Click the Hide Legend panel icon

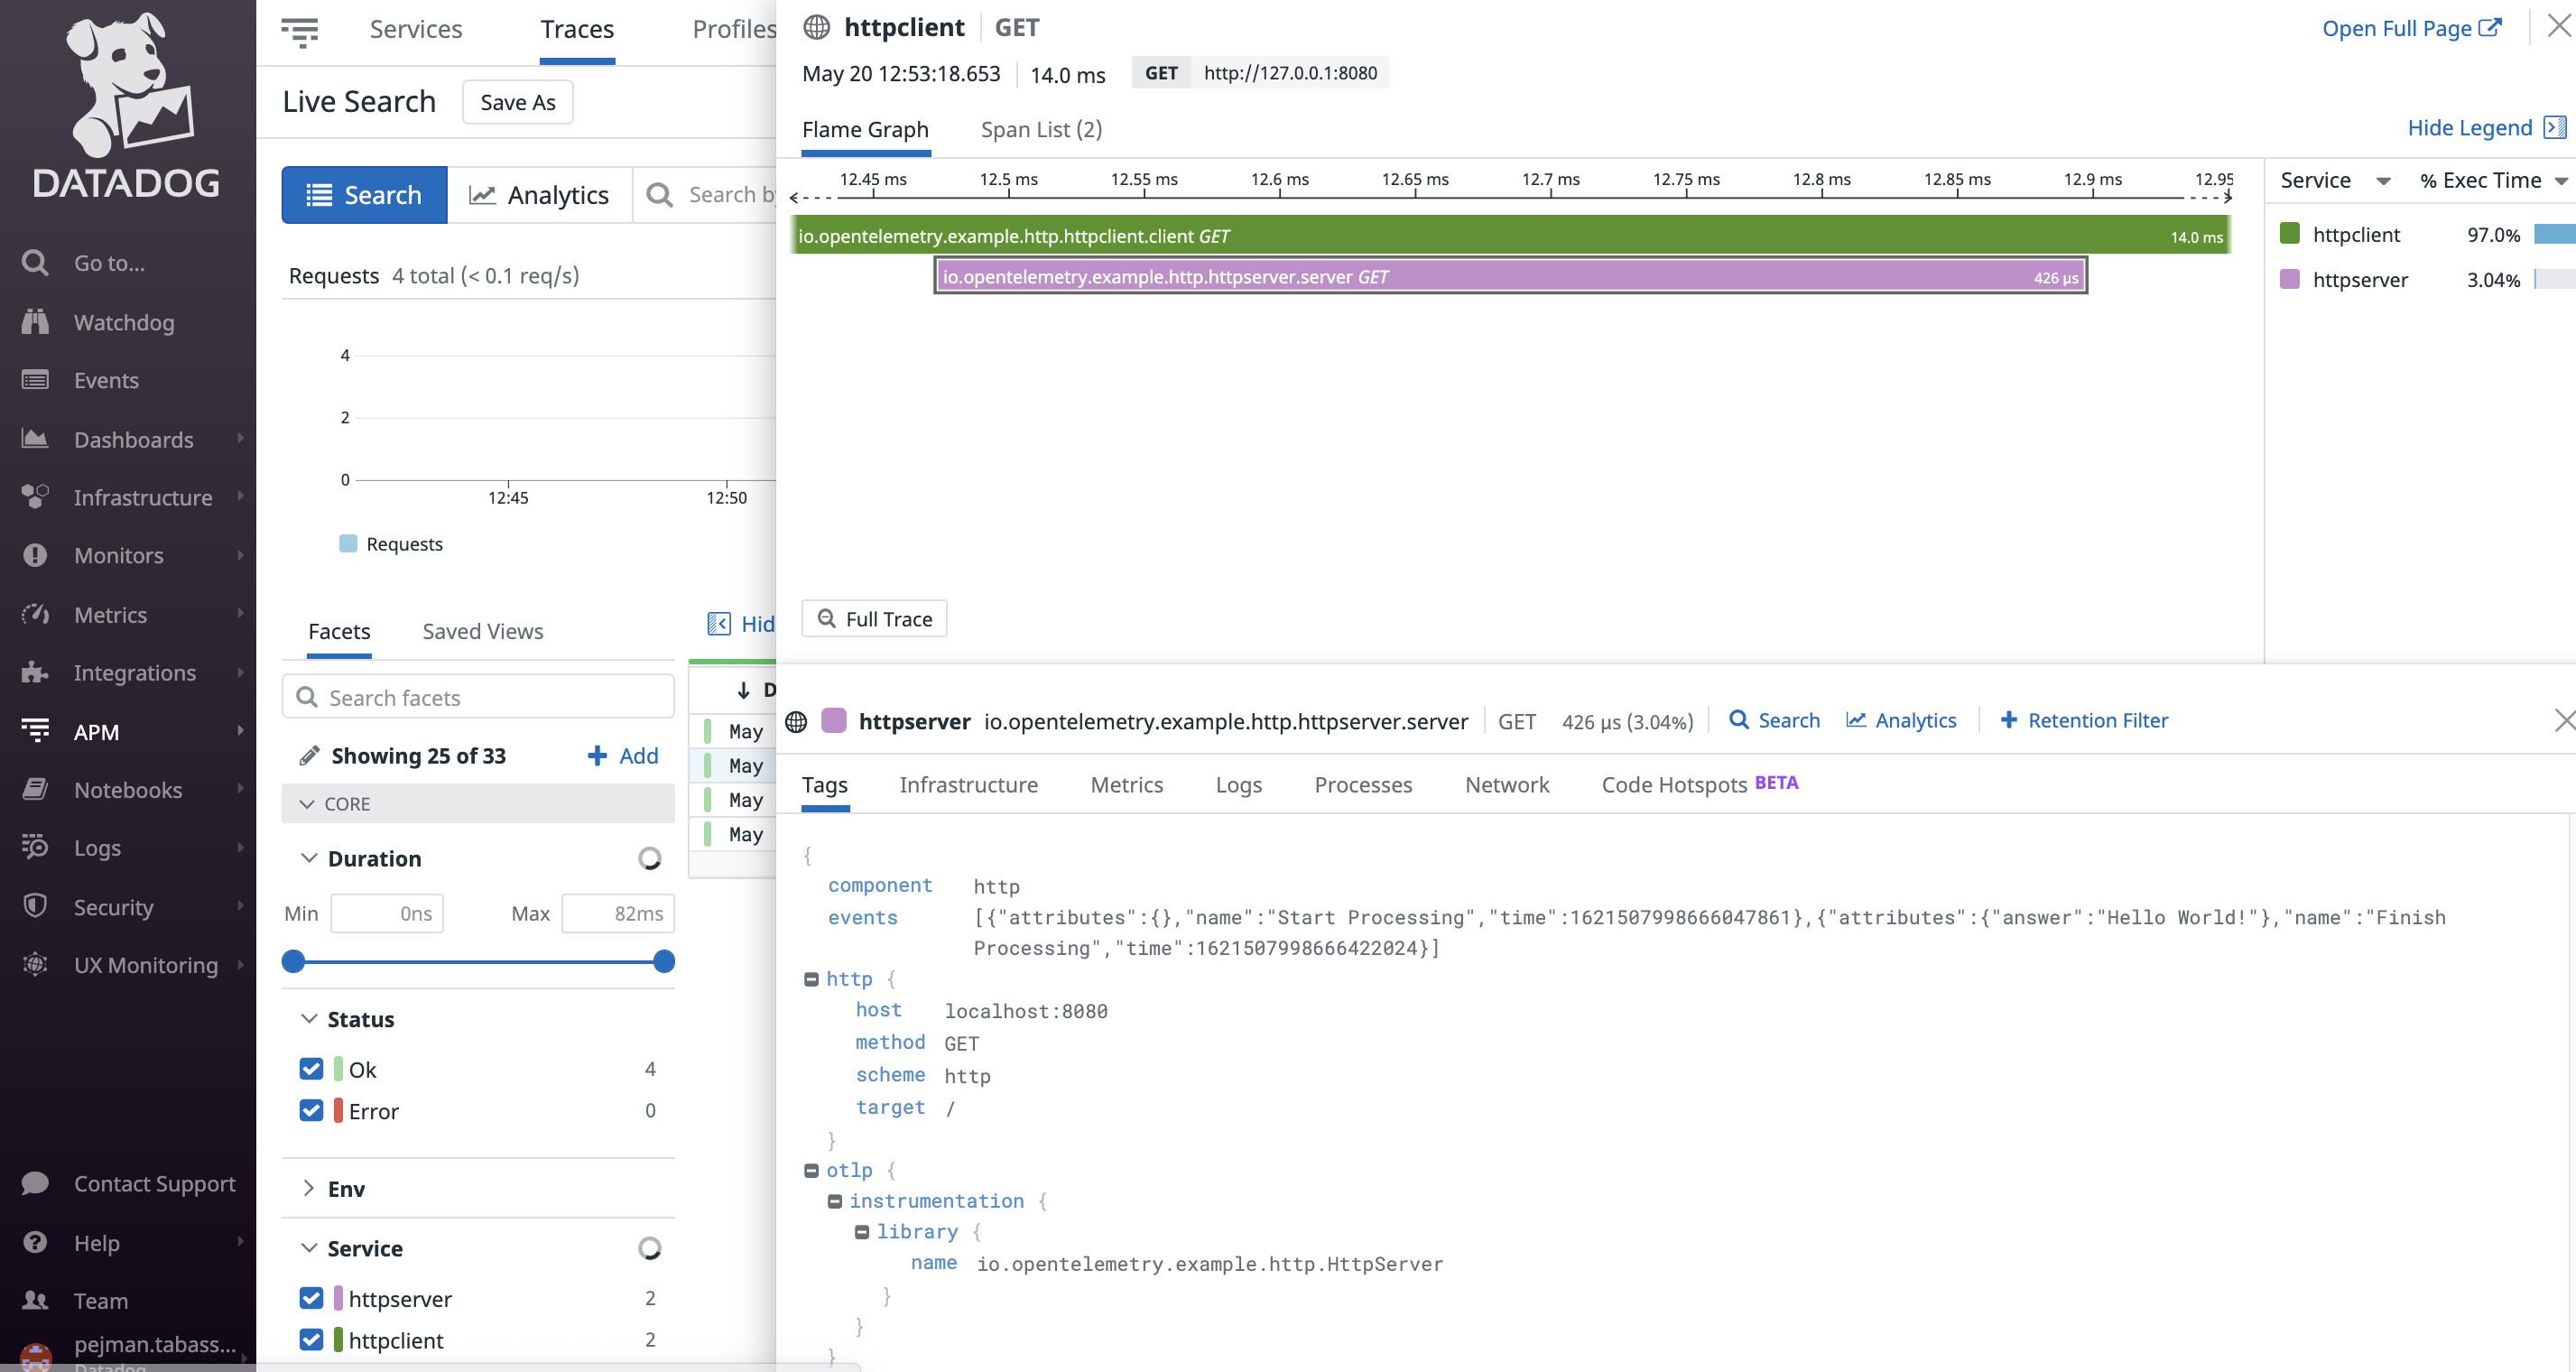2555,127
